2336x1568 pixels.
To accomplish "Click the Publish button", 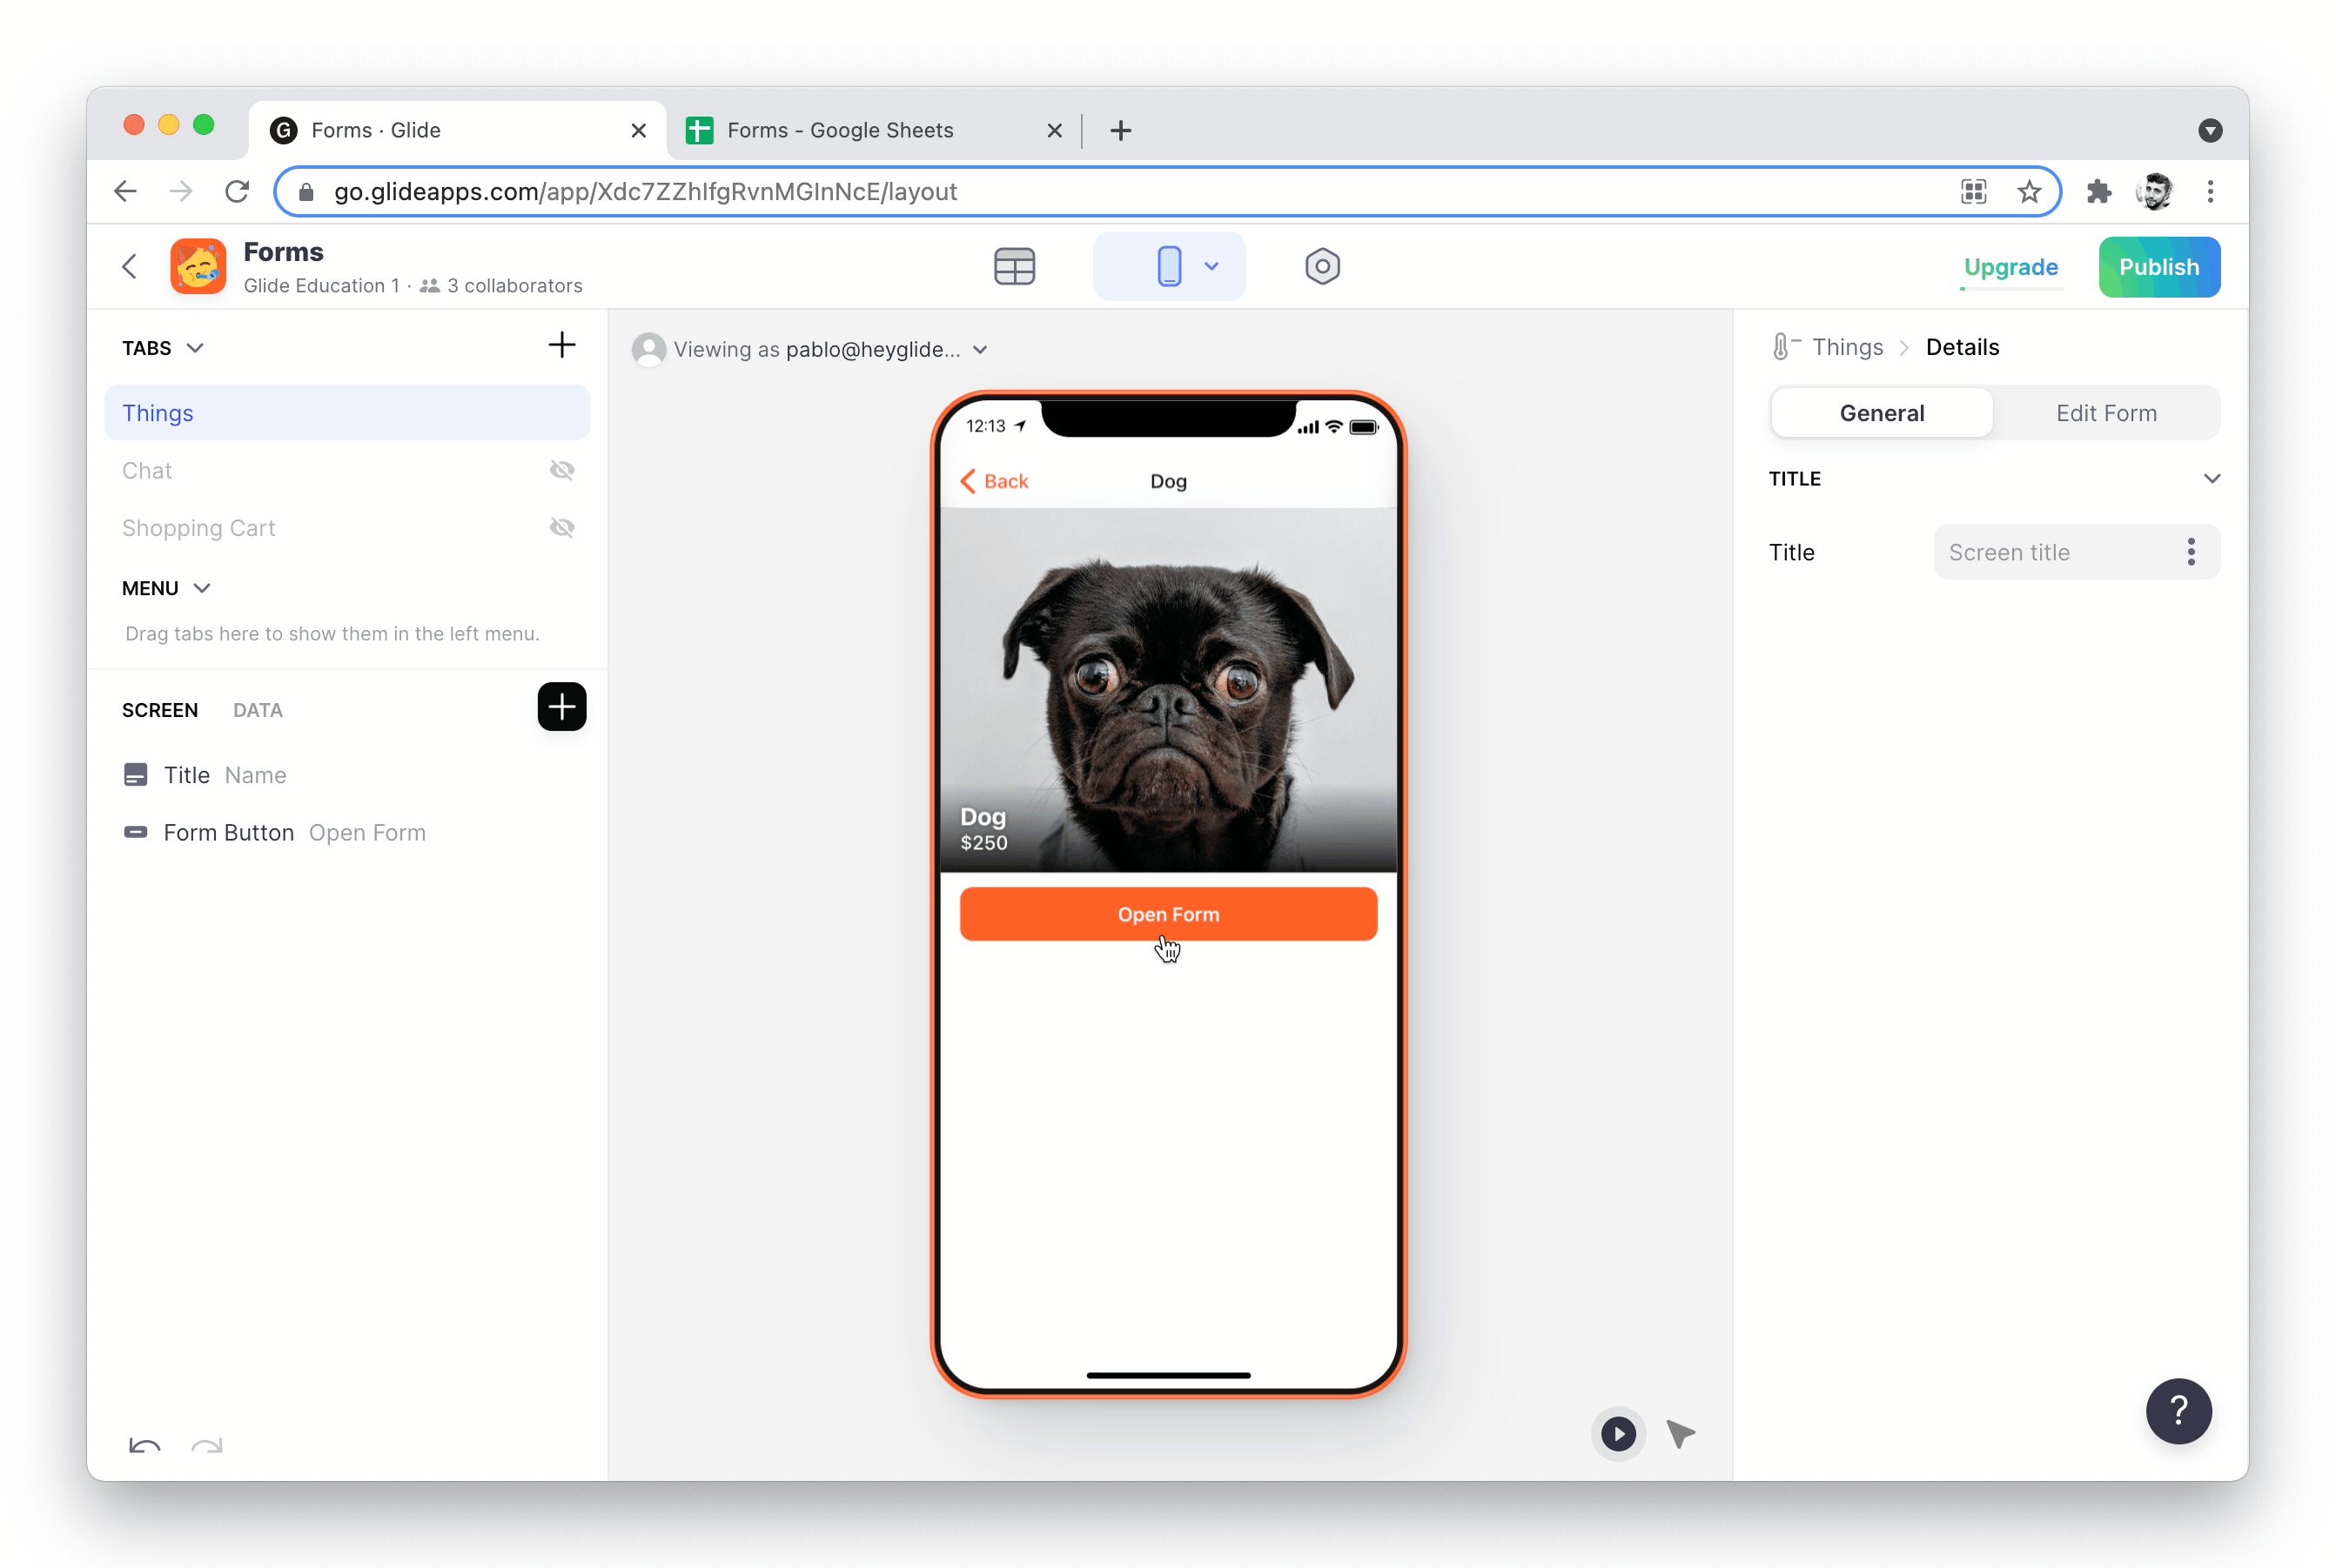I will pyautogui.click(x=2158, y=267).
